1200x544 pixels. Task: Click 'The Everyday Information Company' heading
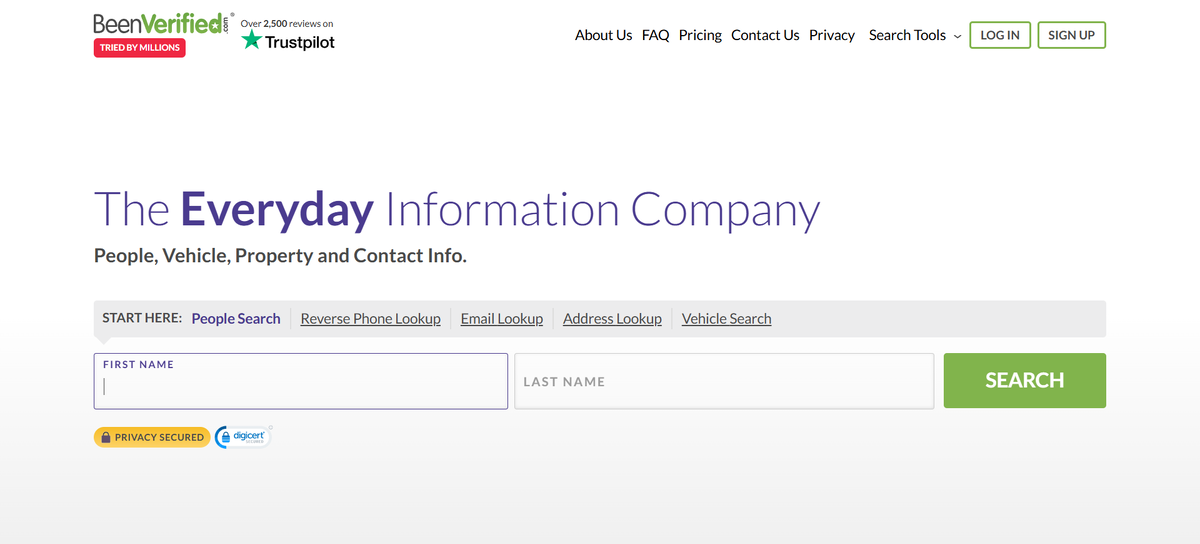coord(457,210)
